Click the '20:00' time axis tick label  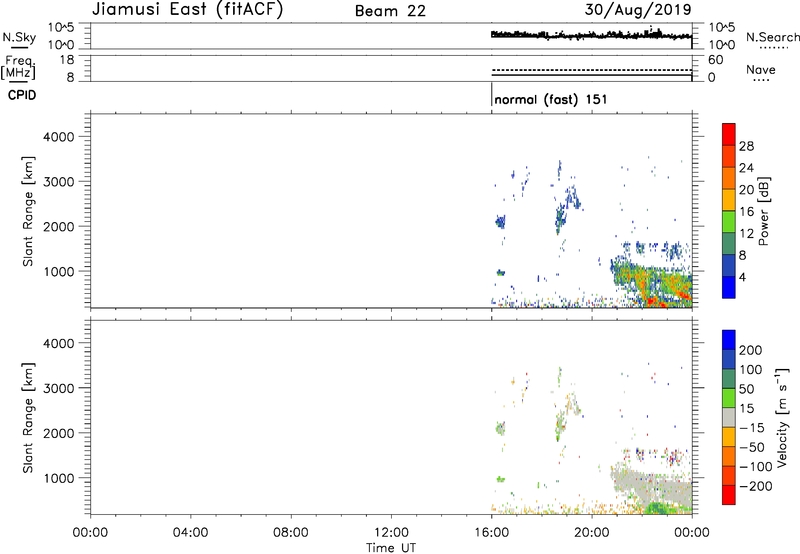click(592, 533)
